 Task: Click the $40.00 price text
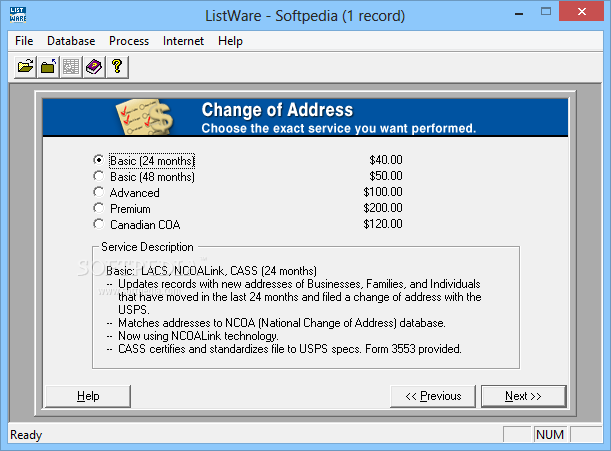[x=386, y=160]
